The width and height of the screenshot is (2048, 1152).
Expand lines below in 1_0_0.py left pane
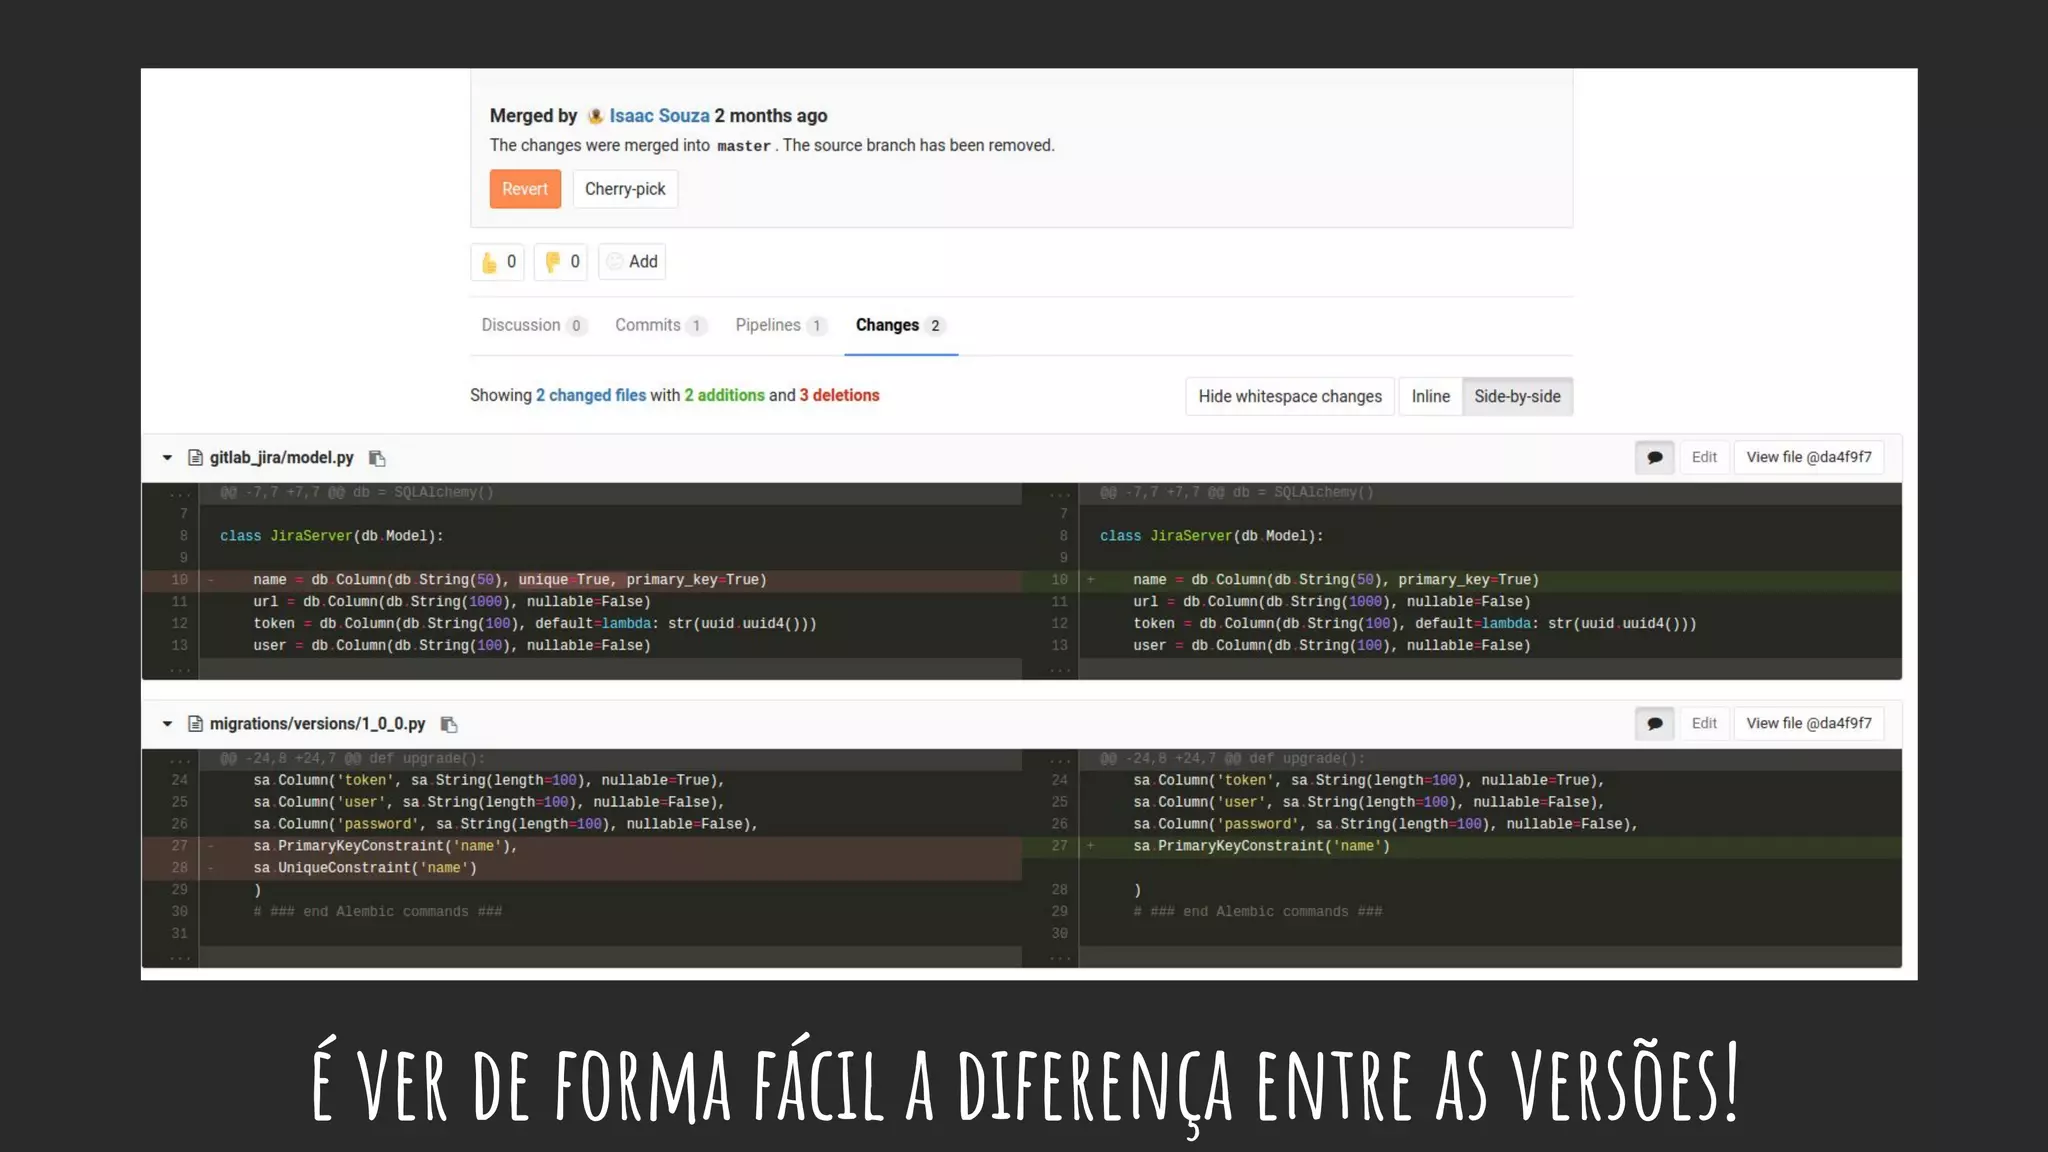click(x=180, y=957)
